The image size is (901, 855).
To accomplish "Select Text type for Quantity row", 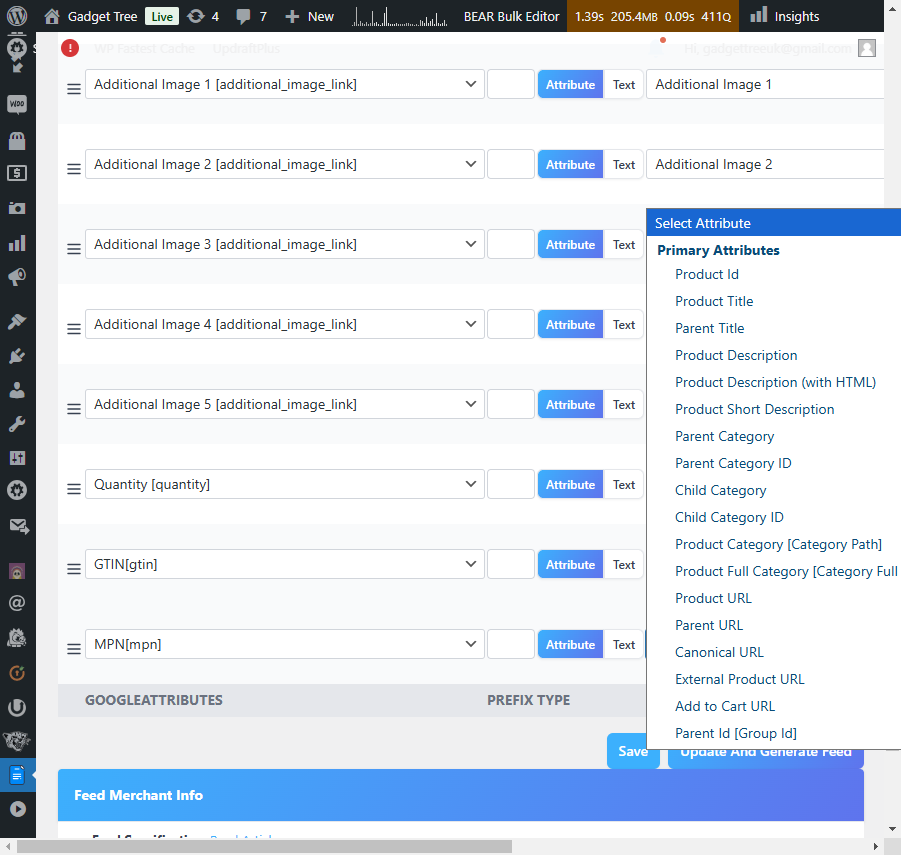I will coord(623,484).
